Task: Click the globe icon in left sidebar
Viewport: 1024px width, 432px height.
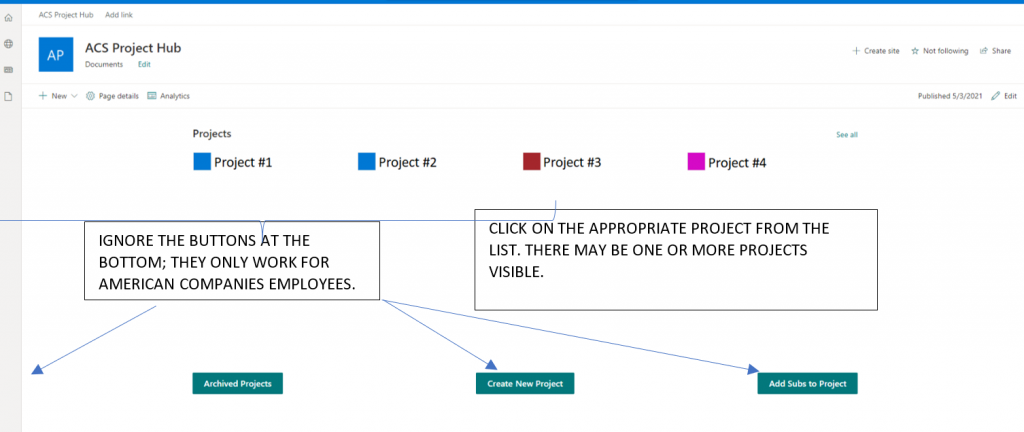Action: tap(8, 44)
